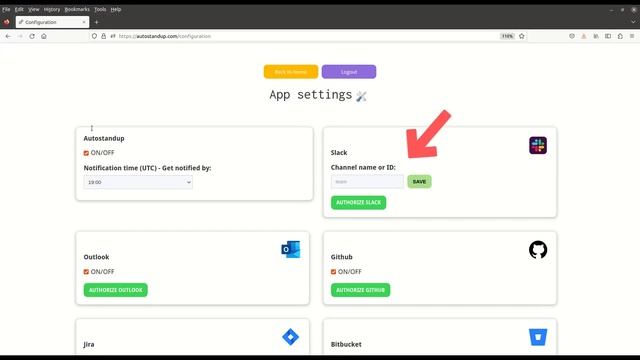This screenshot has width=640, height=360.
Task: Bookmark this page with the star icon
Action: pyautogui.click(x=522, y=36)
